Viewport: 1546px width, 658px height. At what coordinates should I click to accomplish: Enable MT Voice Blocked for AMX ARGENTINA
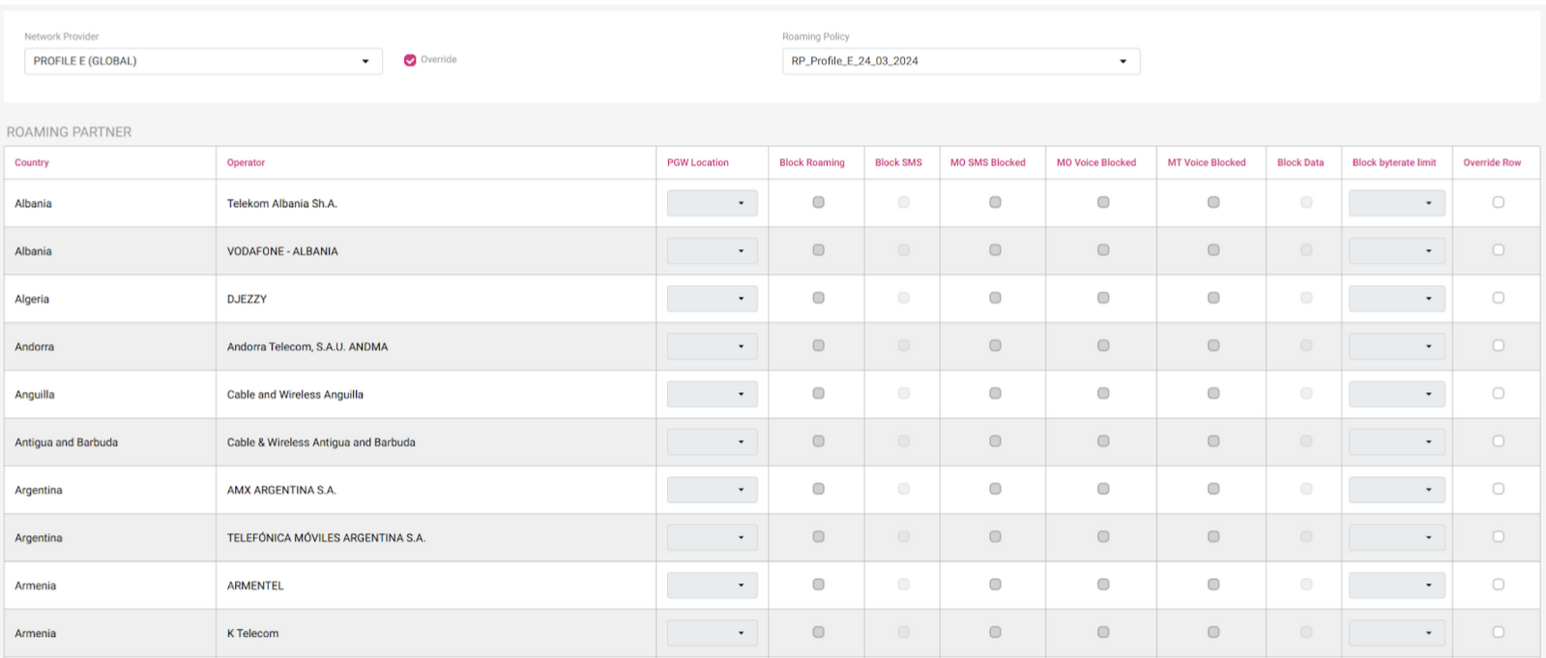click(x=1213, y=489)
